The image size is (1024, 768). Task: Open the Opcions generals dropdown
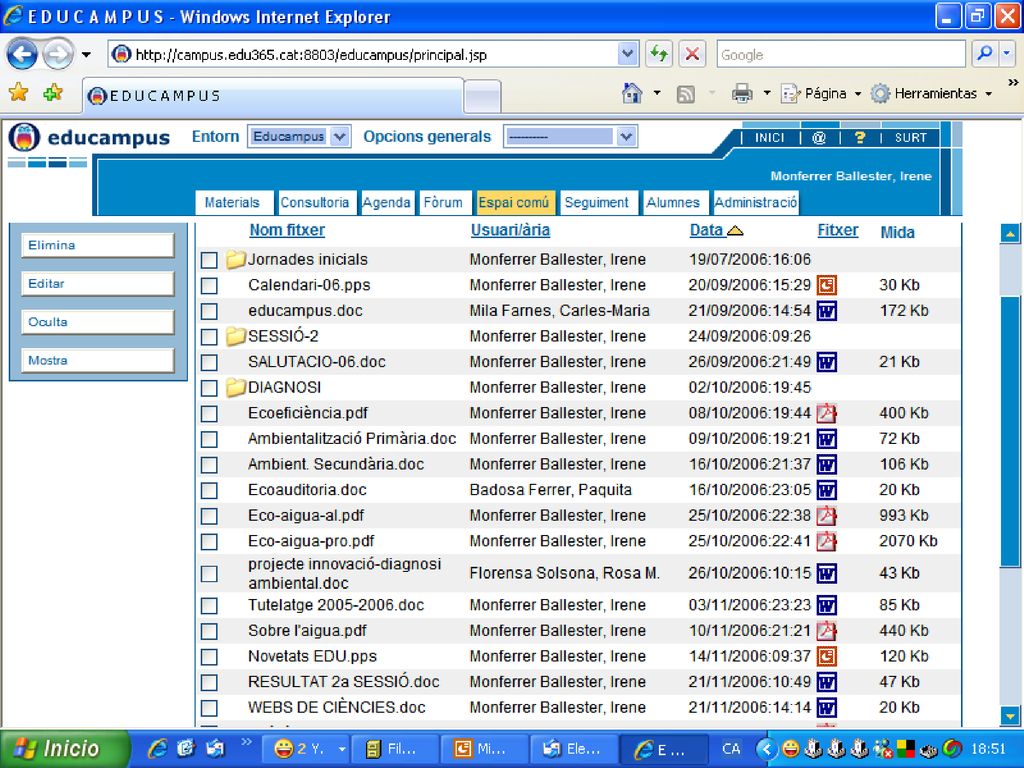[x=570, y=136]
